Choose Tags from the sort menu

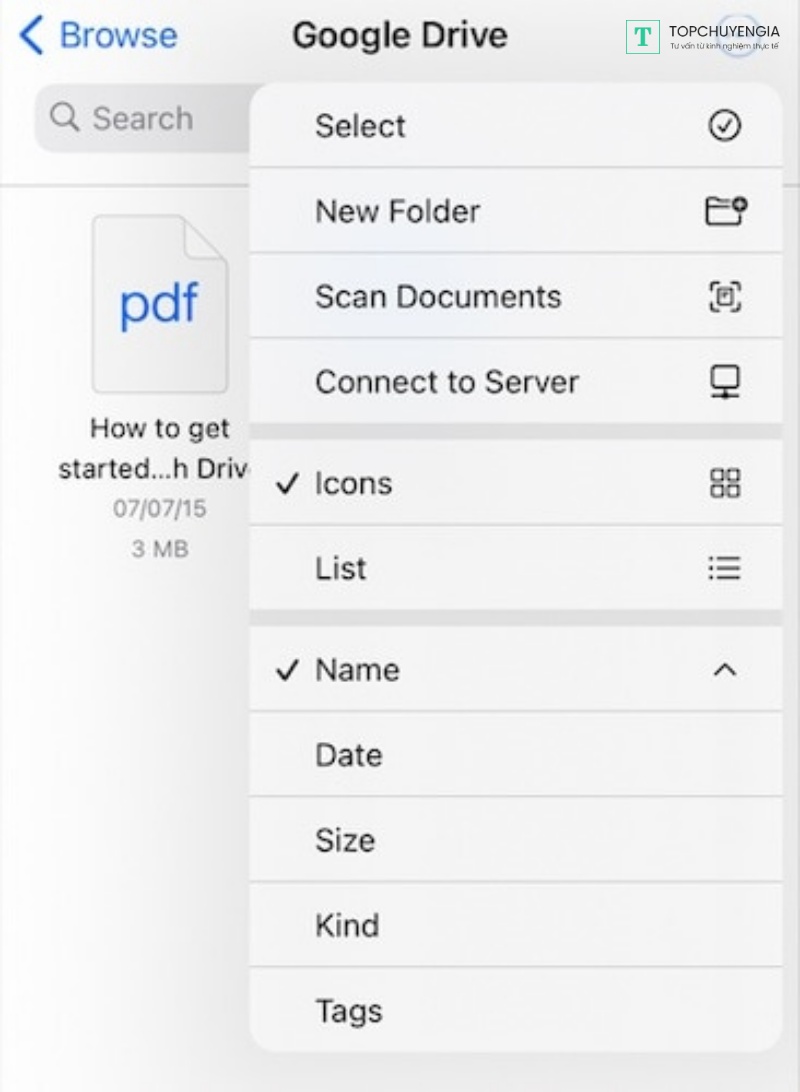tap(348, 1011)
